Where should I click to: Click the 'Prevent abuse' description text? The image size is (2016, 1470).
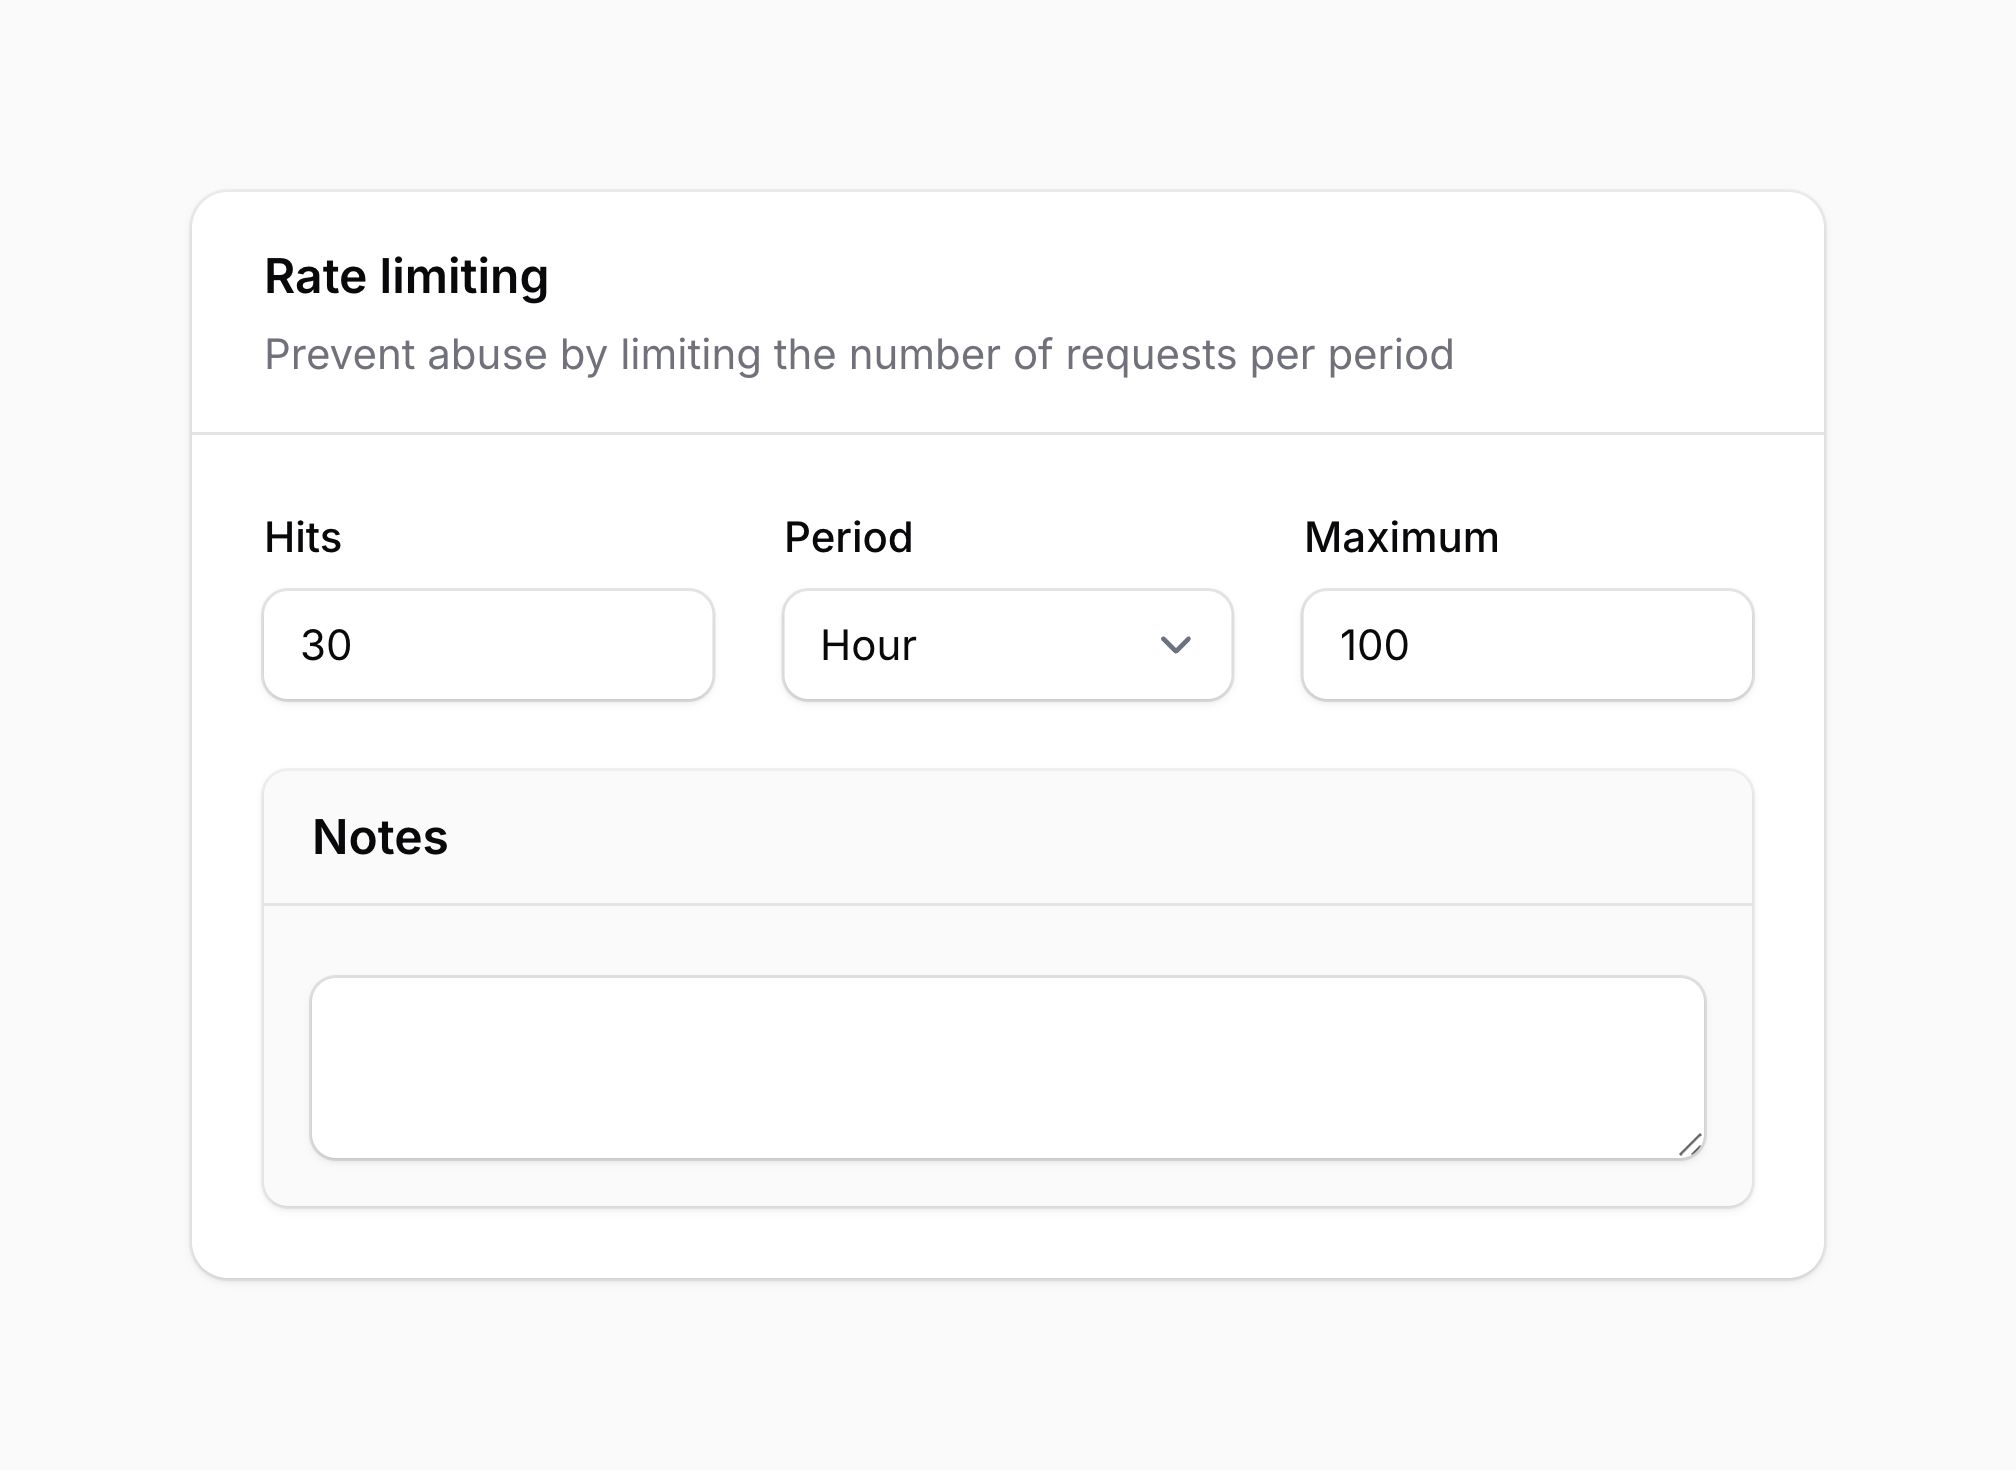coord(858,355)
